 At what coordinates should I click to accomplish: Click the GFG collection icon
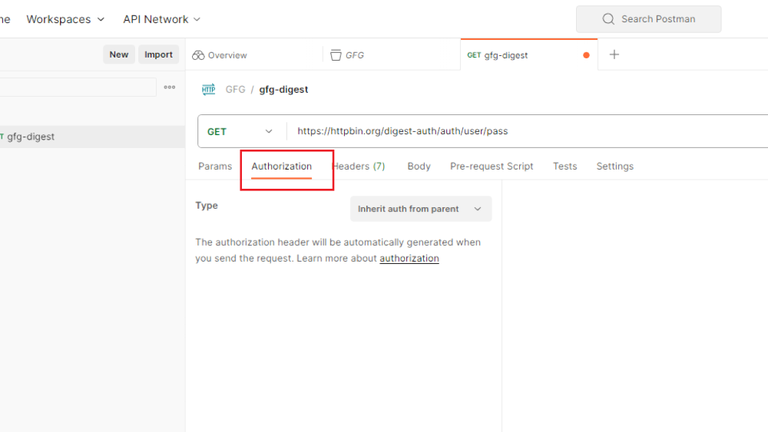click(336, 55)
